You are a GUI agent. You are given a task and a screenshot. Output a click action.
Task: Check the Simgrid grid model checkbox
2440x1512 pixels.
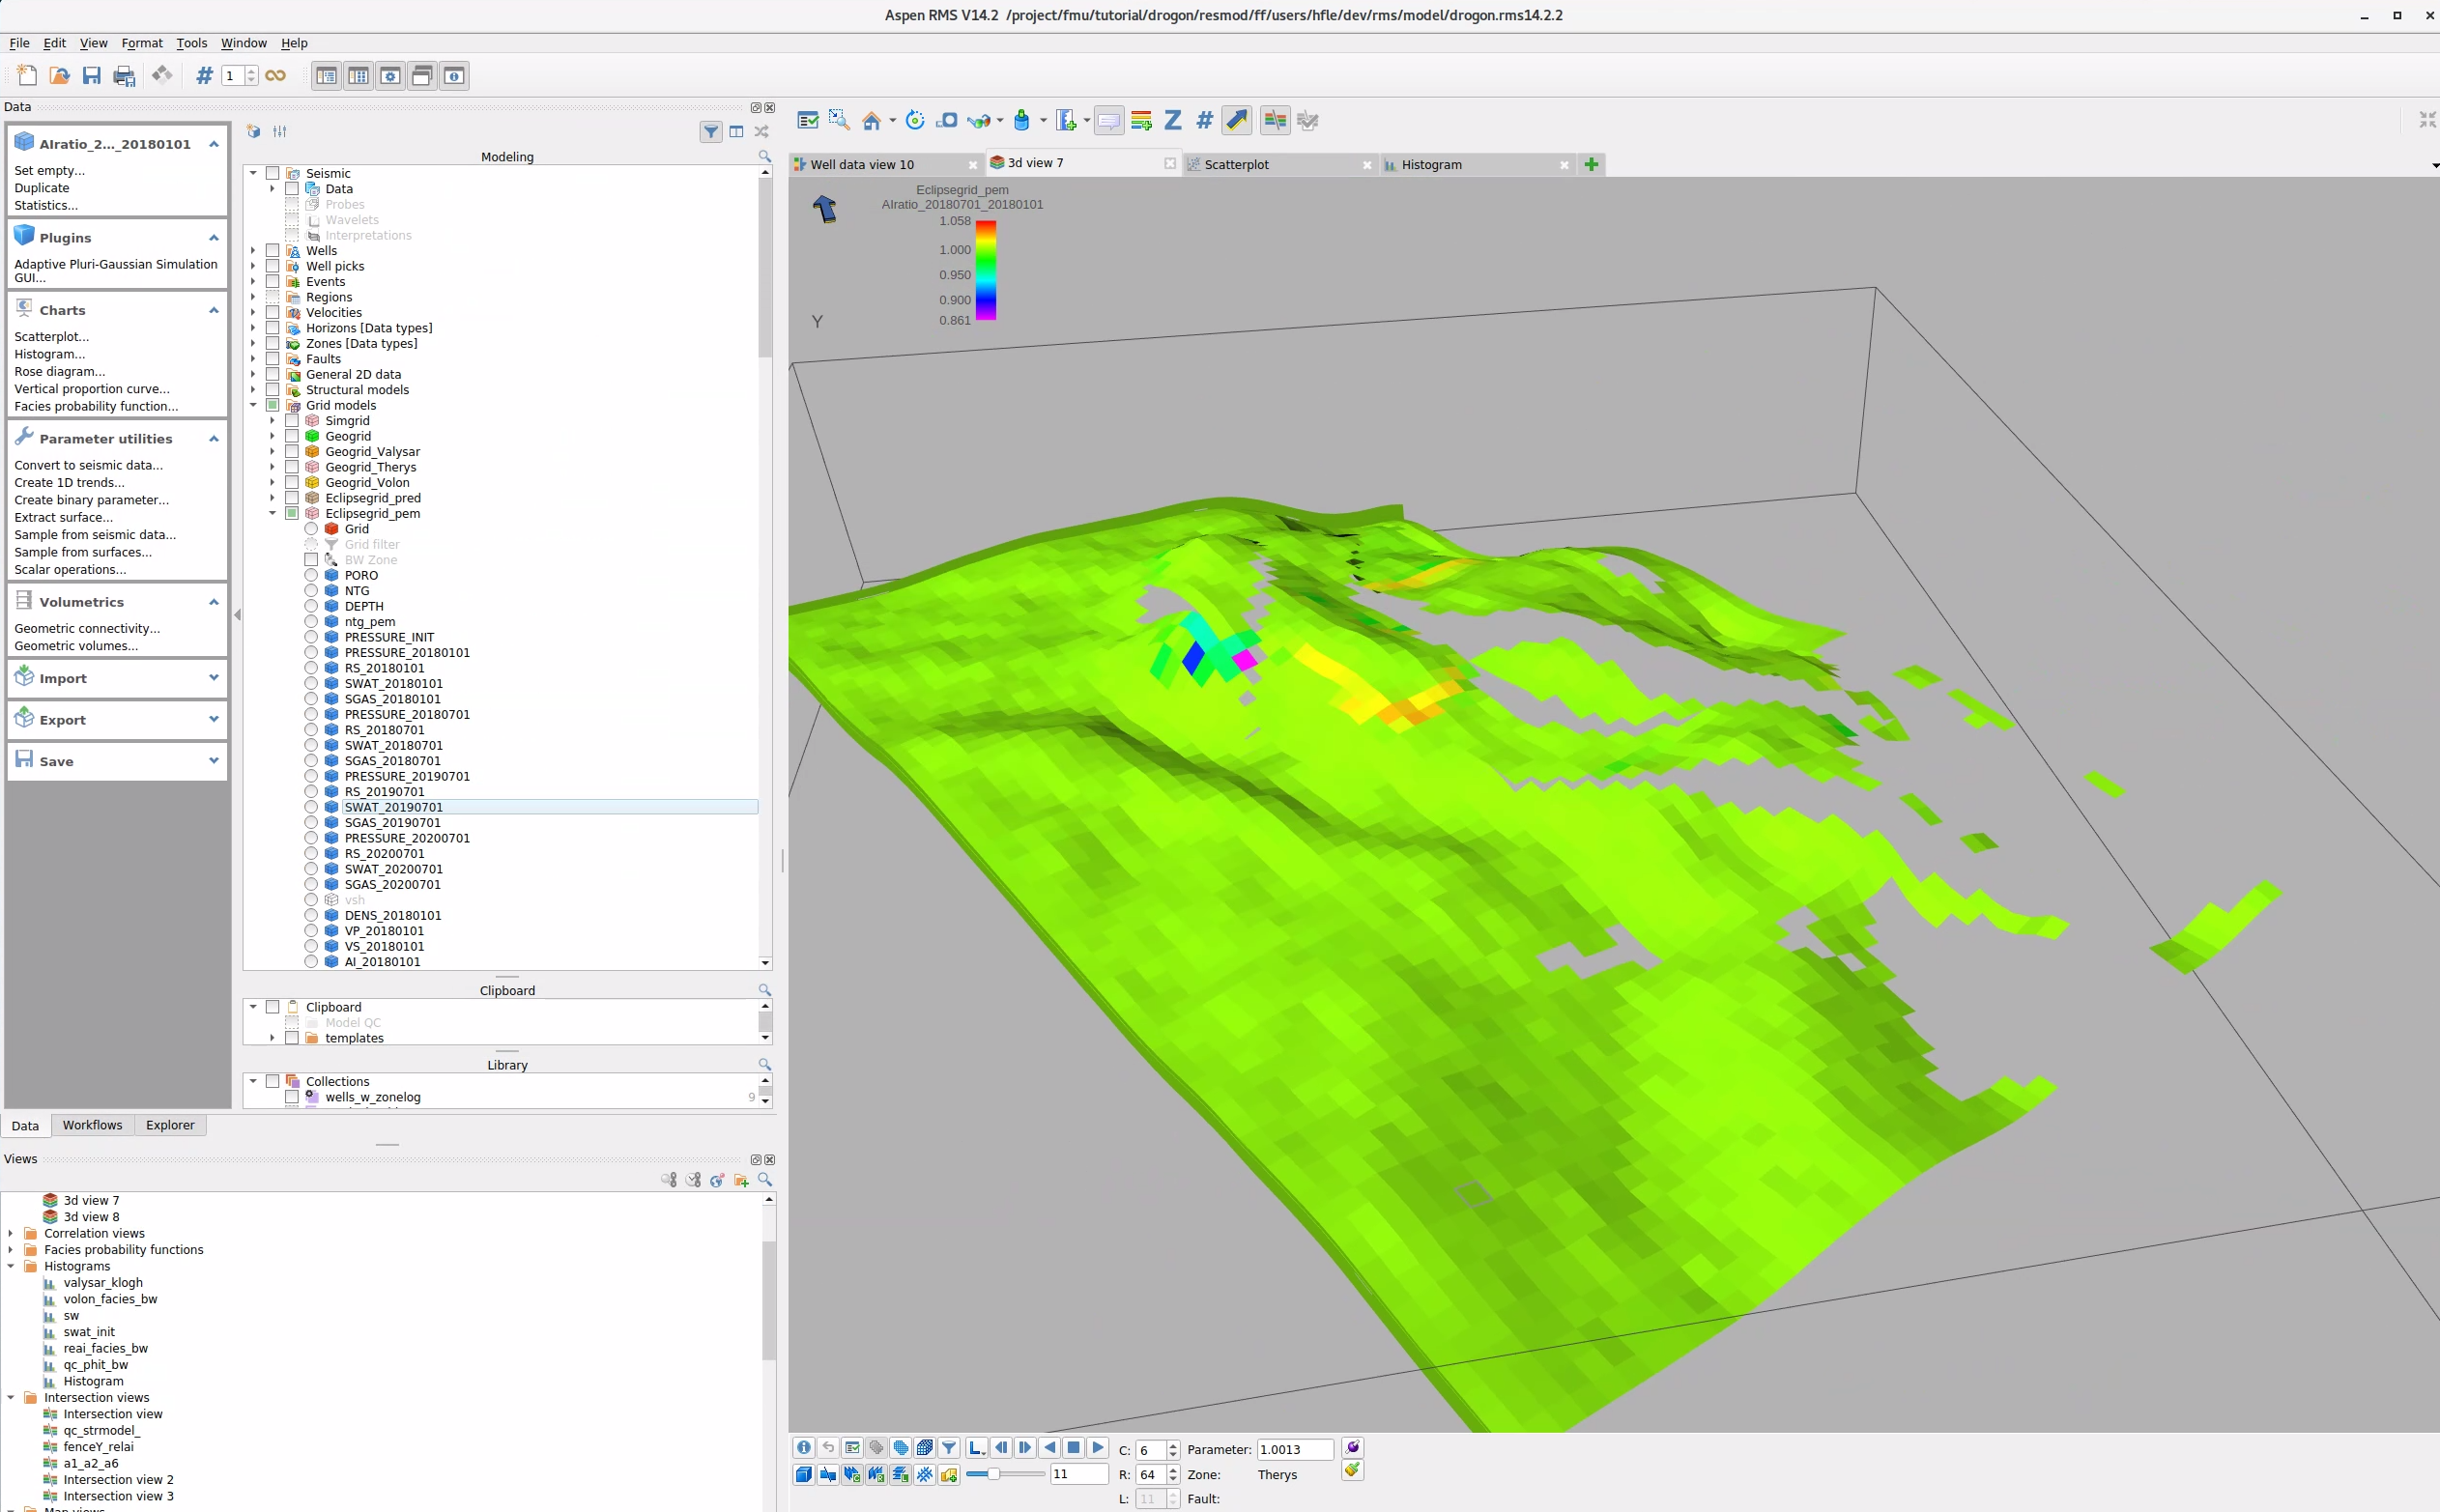(292, 421)
